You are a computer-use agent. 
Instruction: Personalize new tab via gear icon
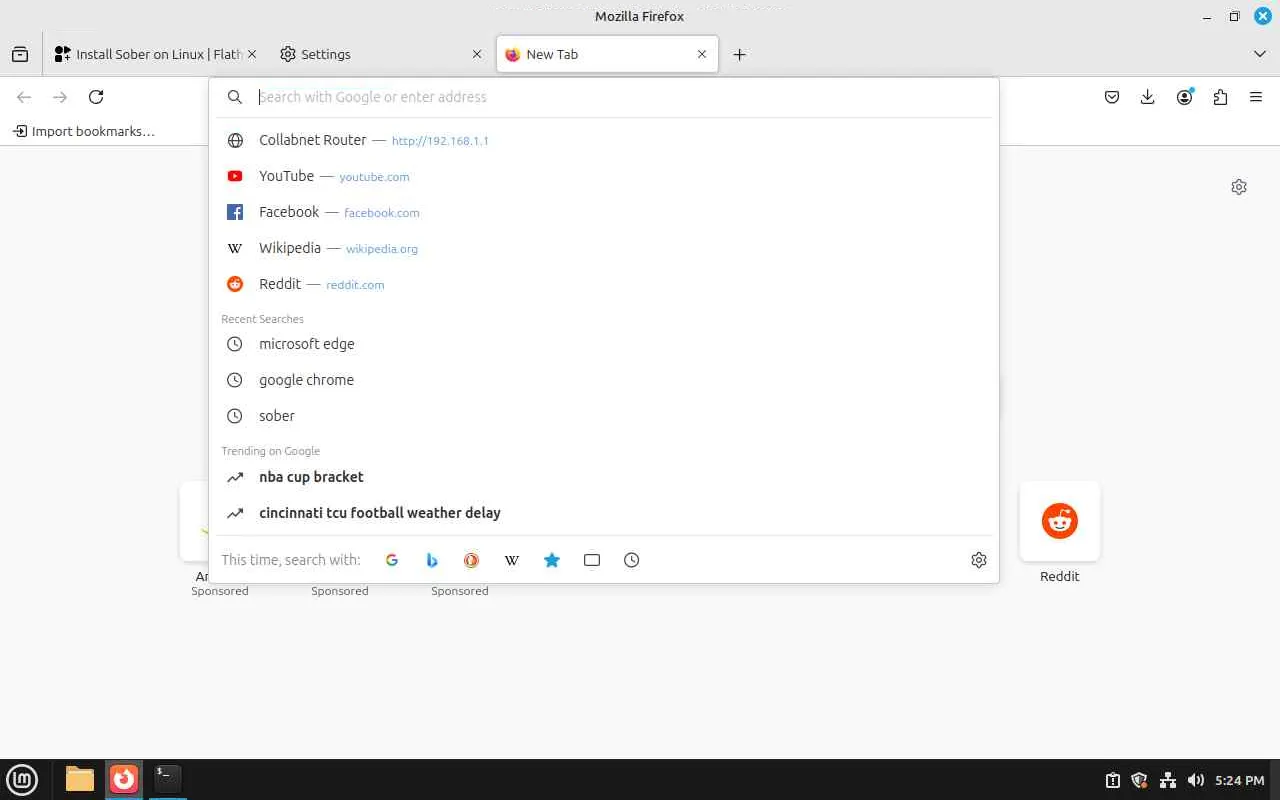[x=1239, y=187]
